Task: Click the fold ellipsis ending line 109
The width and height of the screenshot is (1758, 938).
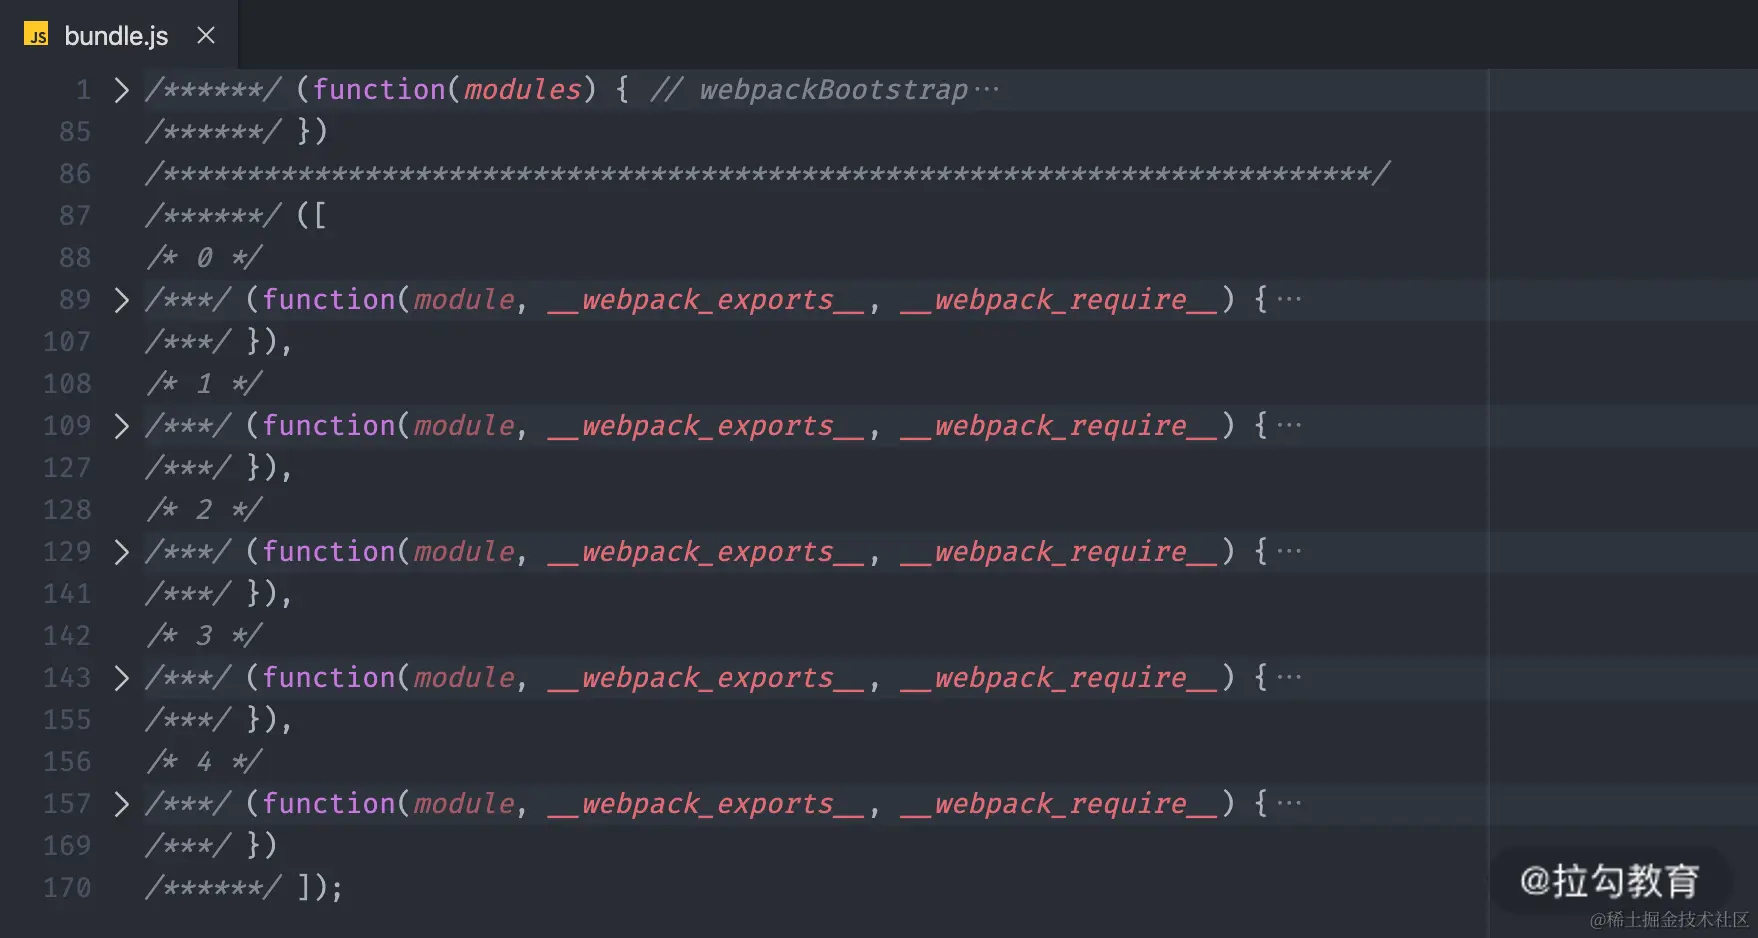Action: (1289, 425)
